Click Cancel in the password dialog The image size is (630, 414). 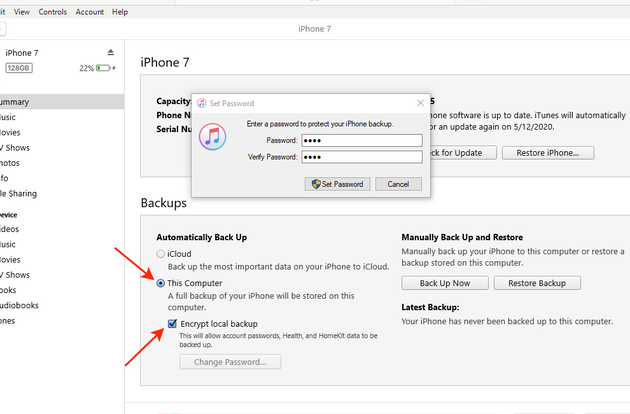point(398,184)
